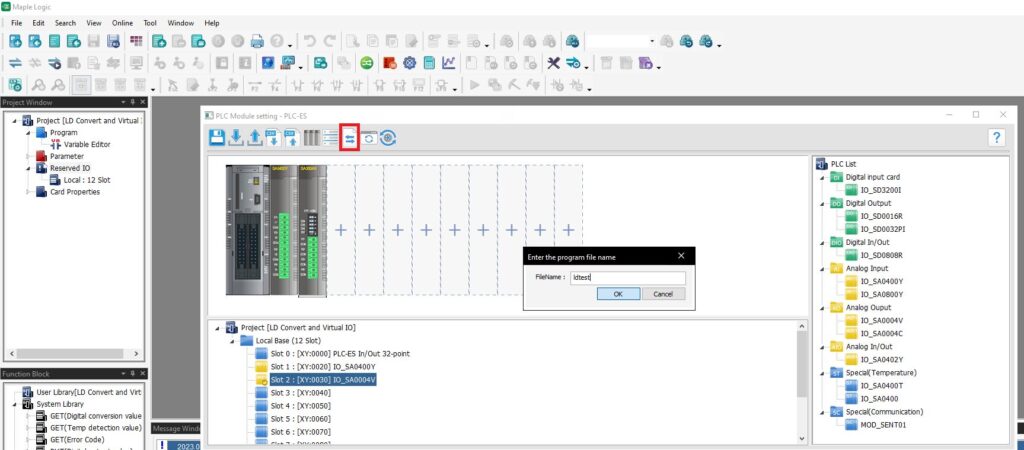Screen dimensions: 1024x450
Task: Select IO_SD3200I in PLC List
Action: (x=880, y=190)
